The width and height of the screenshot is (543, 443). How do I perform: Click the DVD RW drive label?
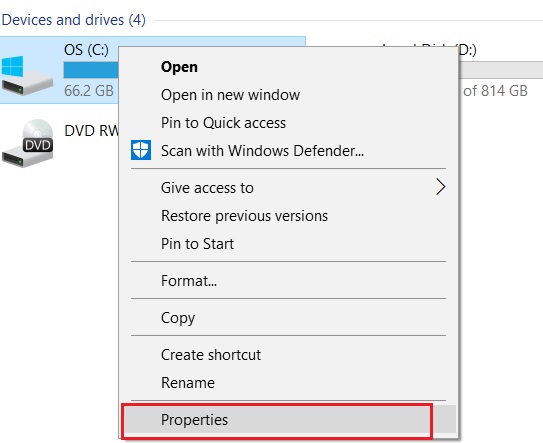click(x=91, y=131)
